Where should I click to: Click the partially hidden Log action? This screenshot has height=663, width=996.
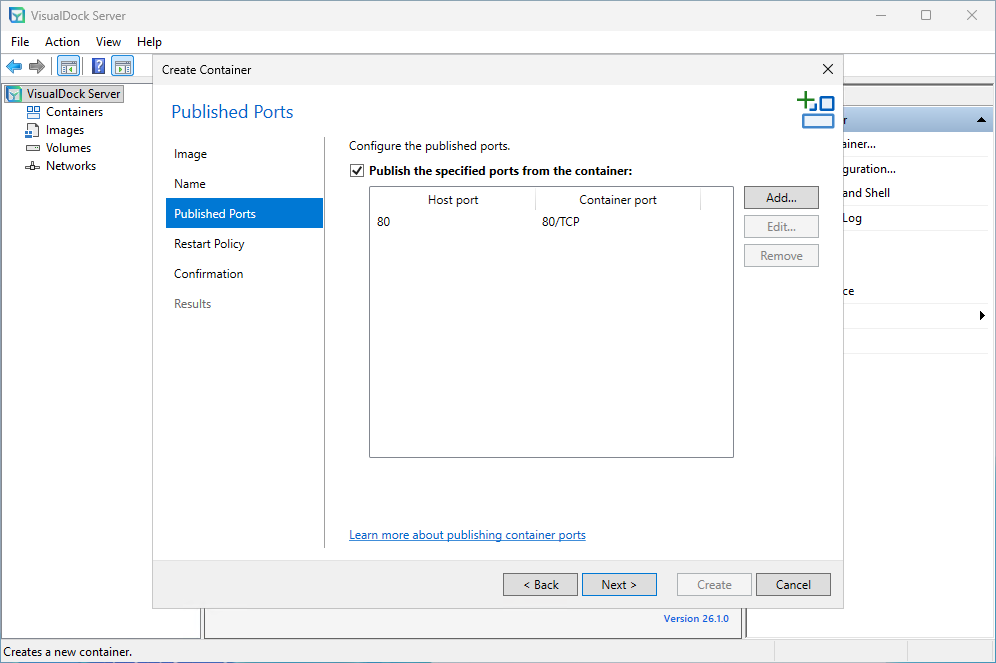pyautogui.click(x=852, y=218)
